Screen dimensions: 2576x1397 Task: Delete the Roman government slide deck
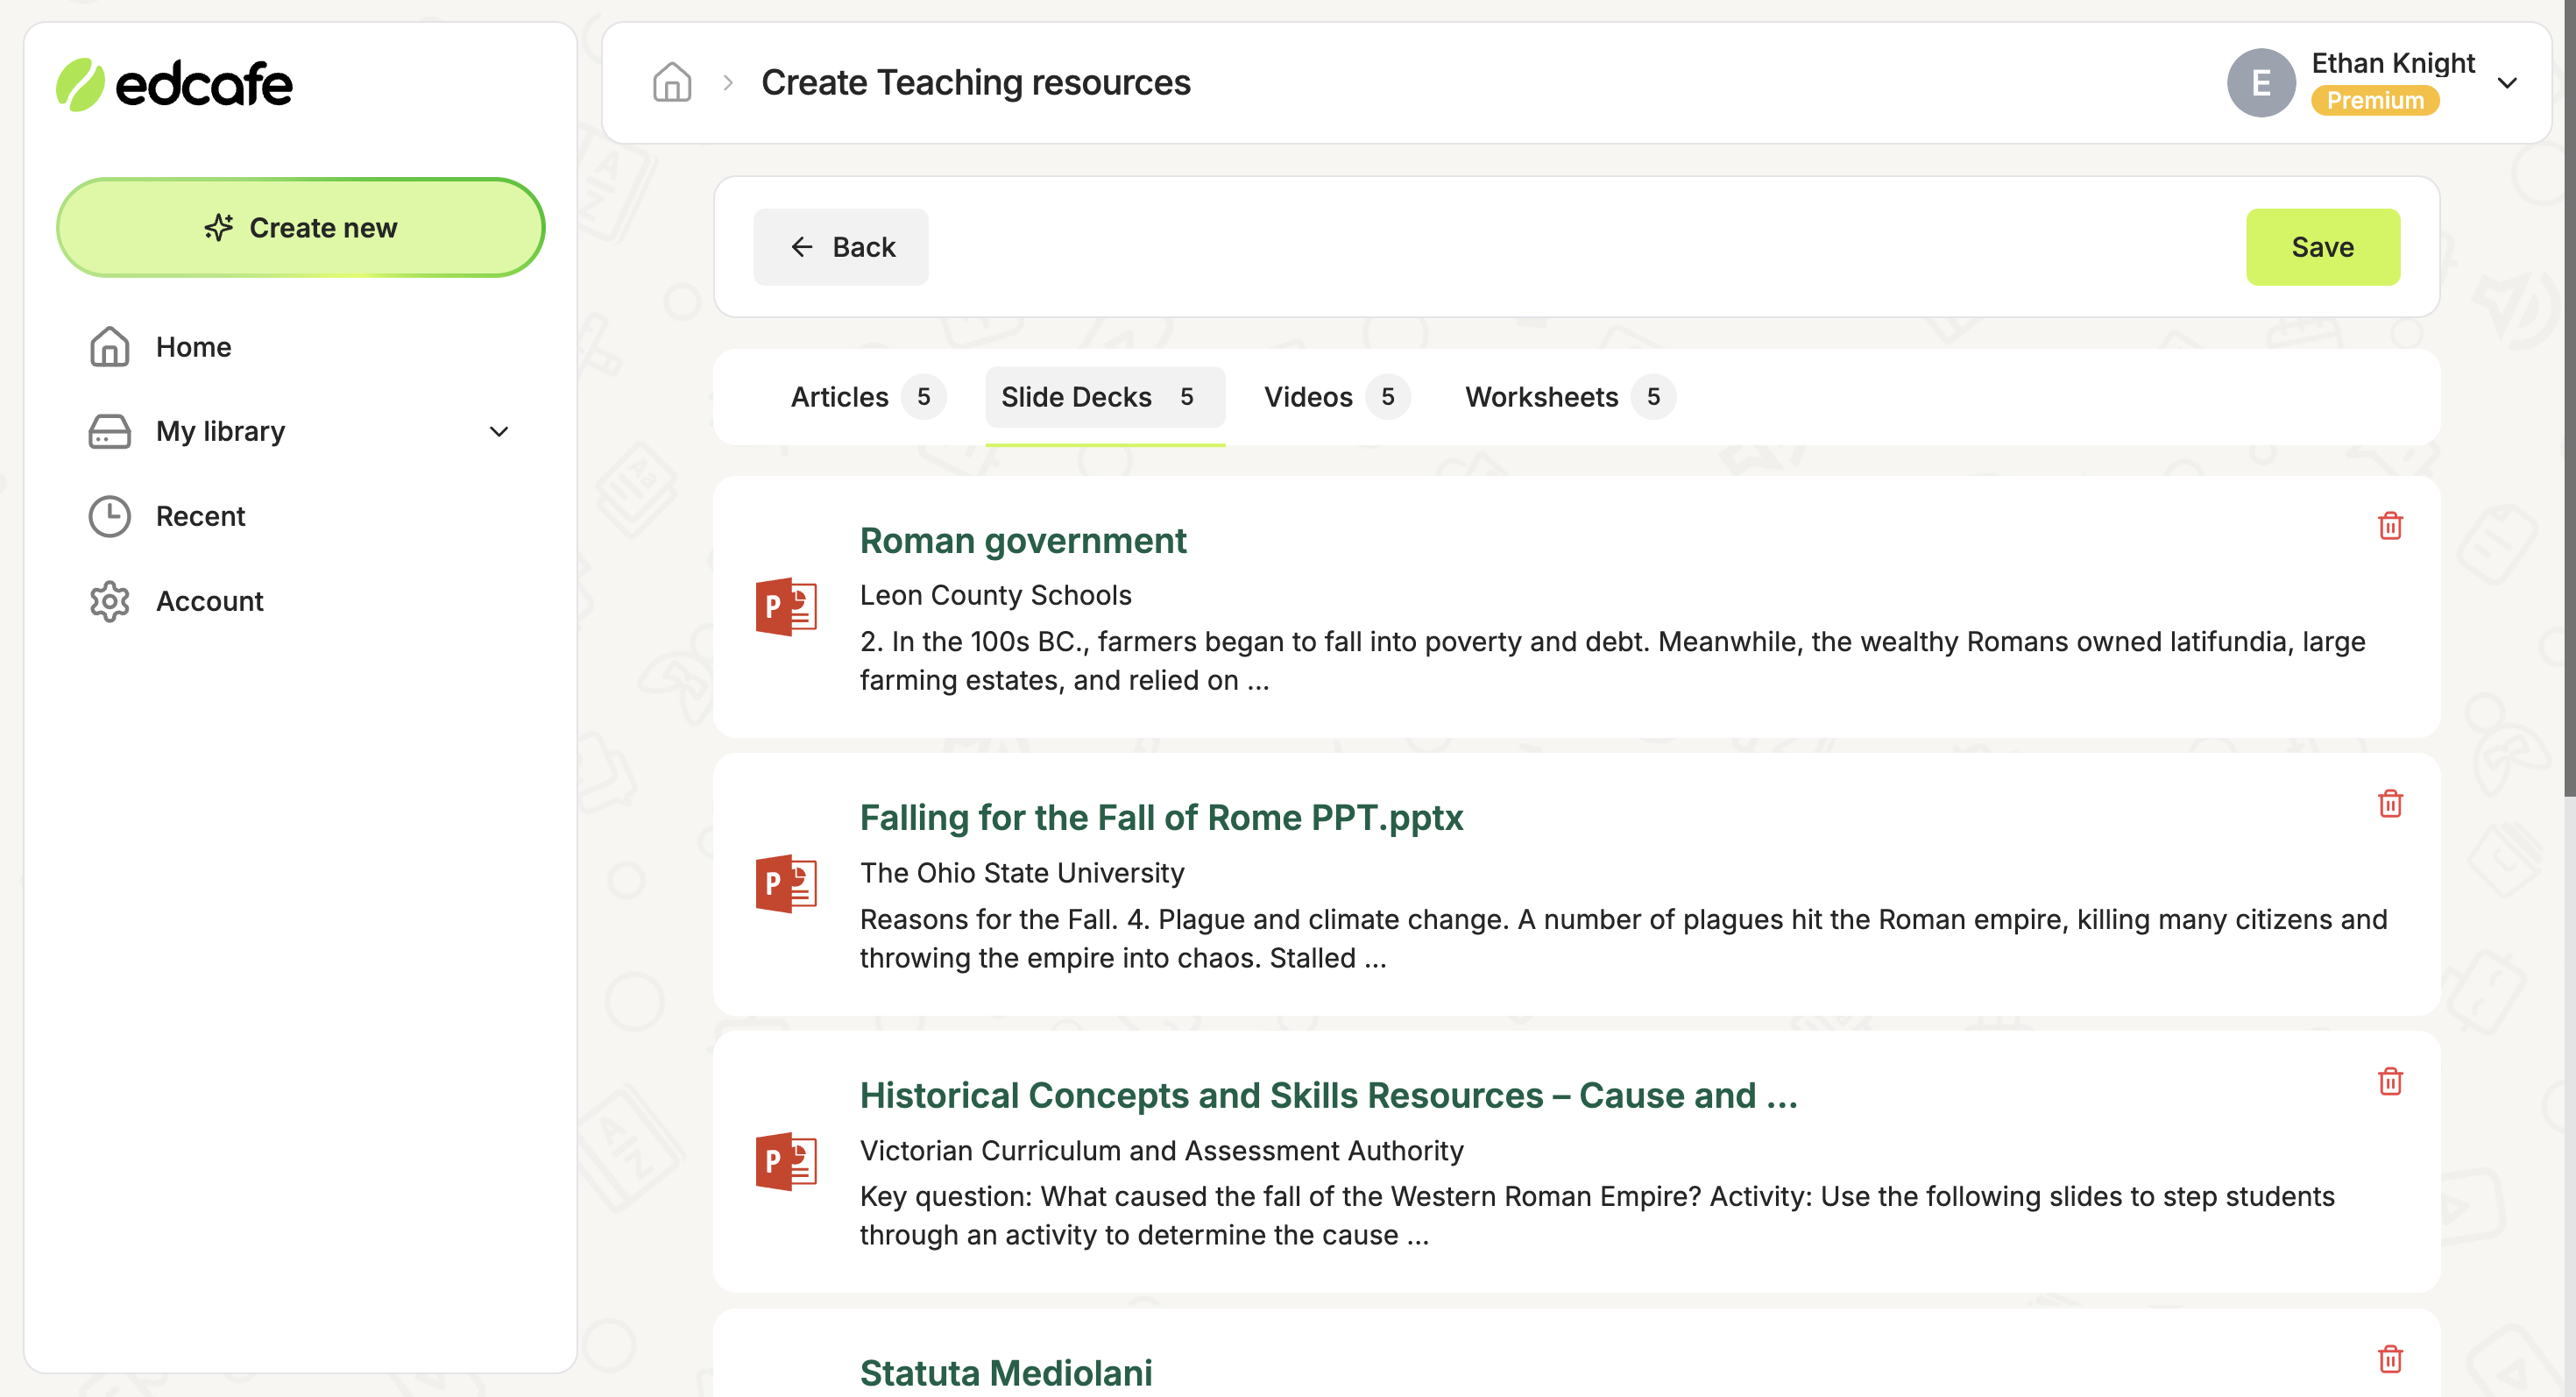pos(2390,526)
